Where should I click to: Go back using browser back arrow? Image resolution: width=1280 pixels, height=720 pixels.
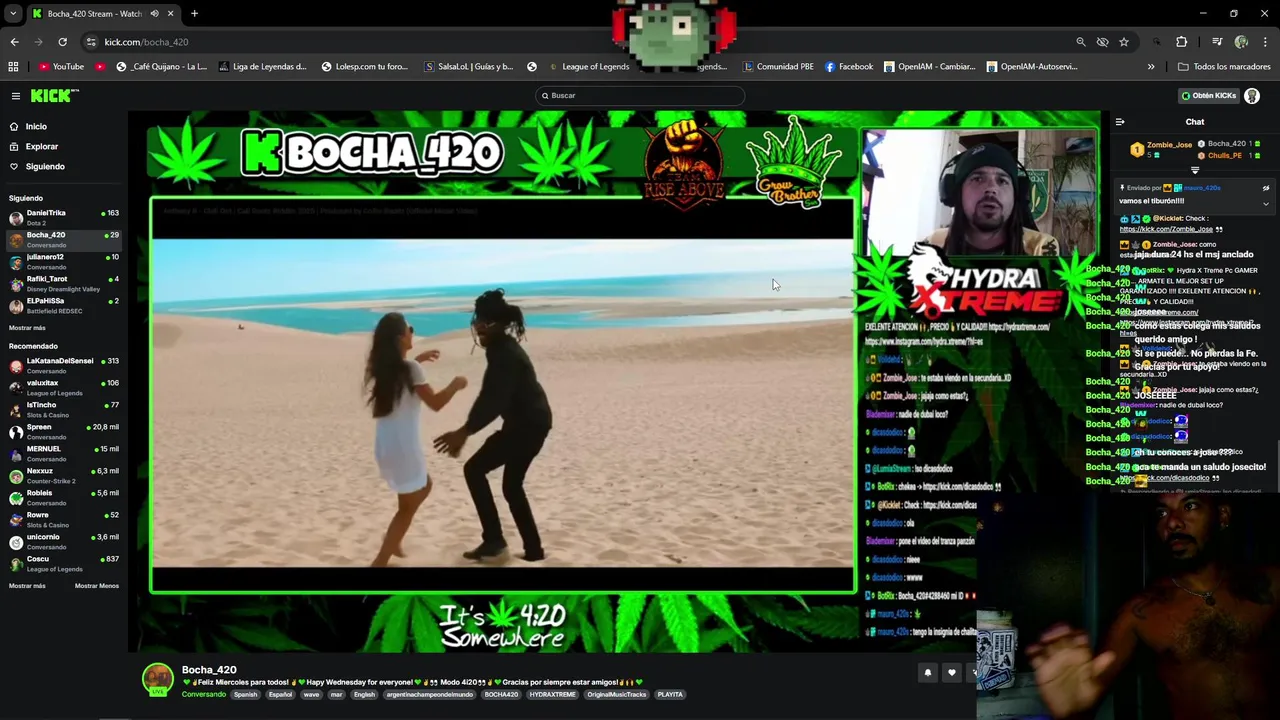point(14,42)
